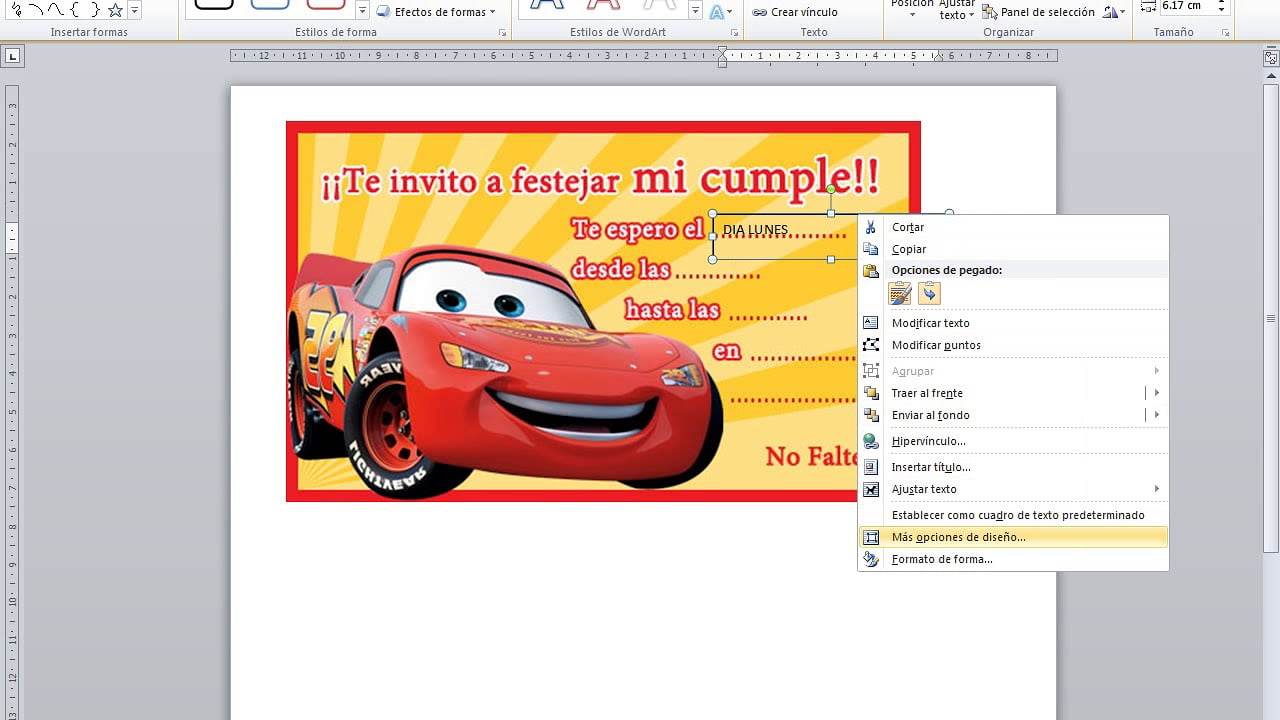Open Estilos de WordArt dialog launcher
The image size is (1280, 720).
click(734, 33)
